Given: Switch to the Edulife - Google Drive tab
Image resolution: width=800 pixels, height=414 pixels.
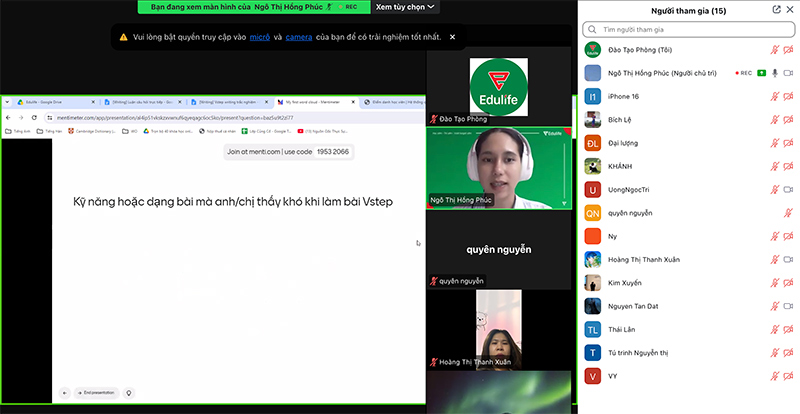Looking at the screenshot, I should point(54,102).
